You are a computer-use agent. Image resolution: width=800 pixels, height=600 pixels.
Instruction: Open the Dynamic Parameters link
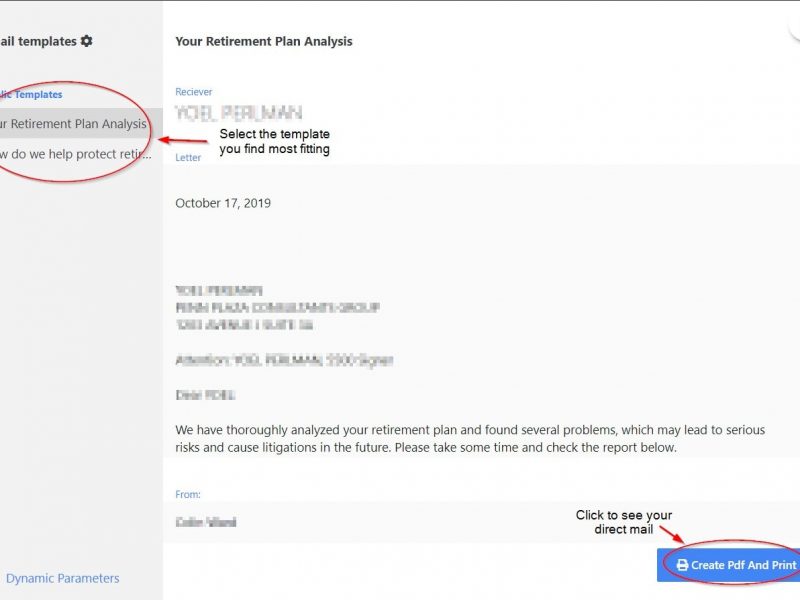click(x=62, y=578)
